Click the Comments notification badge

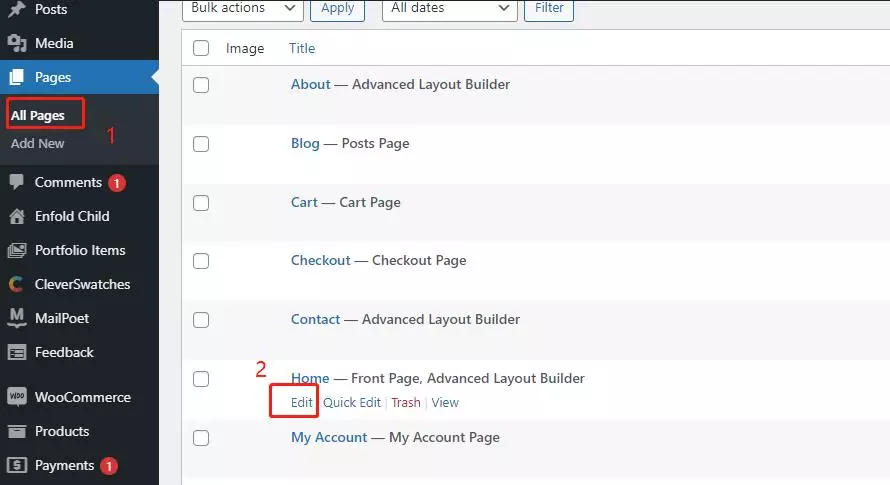point(117,183)
